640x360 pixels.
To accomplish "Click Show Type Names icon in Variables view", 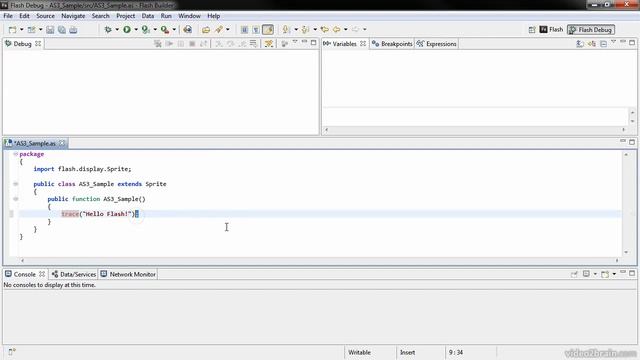I will [580, 44].
